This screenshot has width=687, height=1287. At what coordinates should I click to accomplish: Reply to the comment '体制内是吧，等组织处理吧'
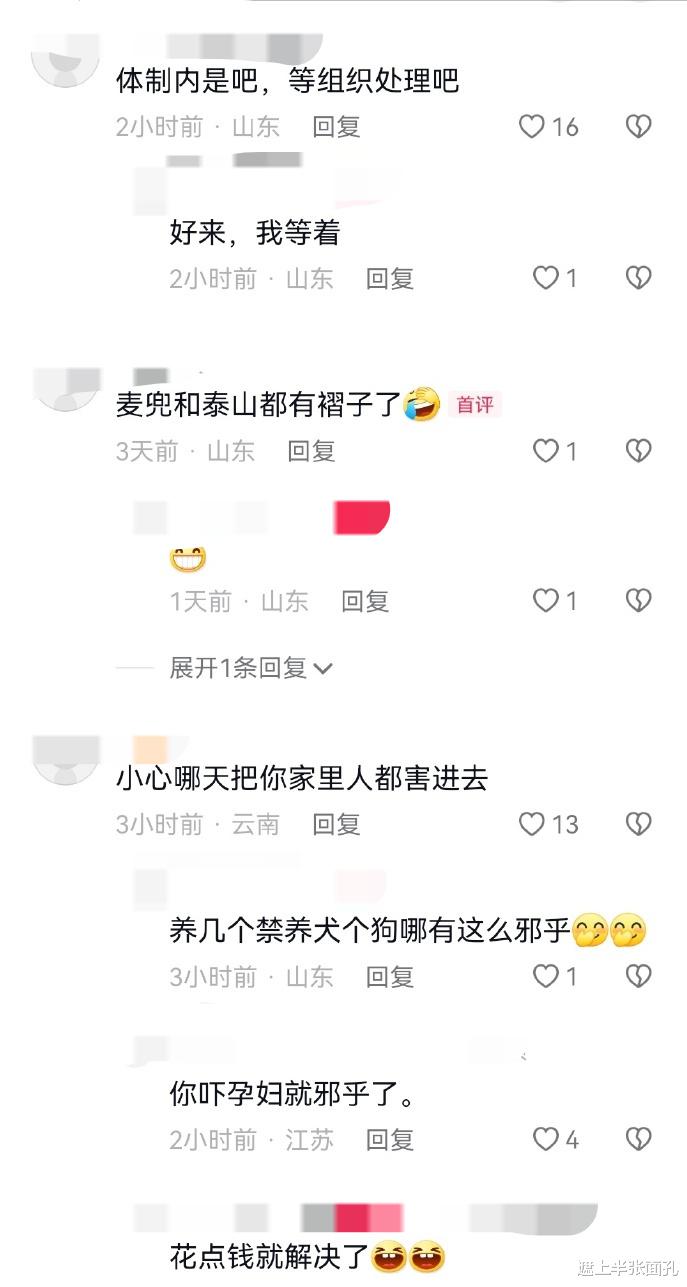336,127
